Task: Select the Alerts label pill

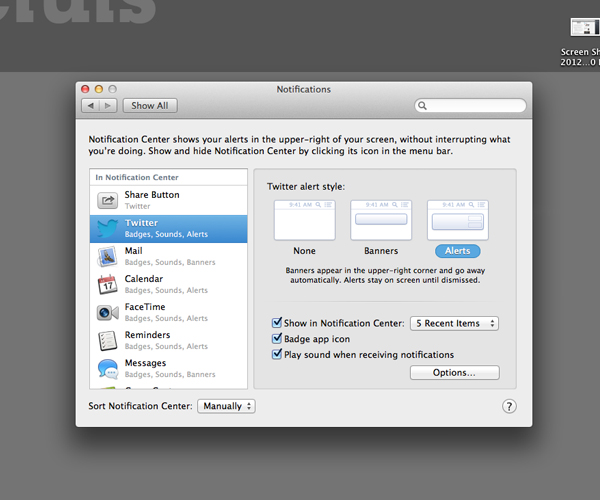Action: coord(458,251)
